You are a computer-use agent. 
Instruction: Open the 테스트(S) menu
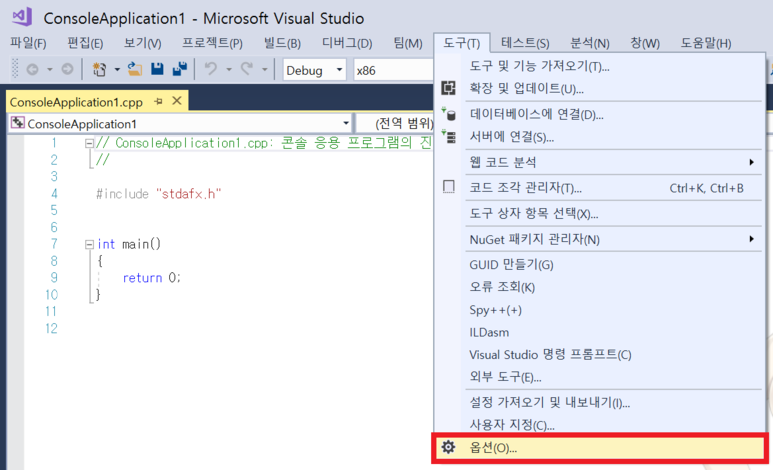tap(525, 43)
